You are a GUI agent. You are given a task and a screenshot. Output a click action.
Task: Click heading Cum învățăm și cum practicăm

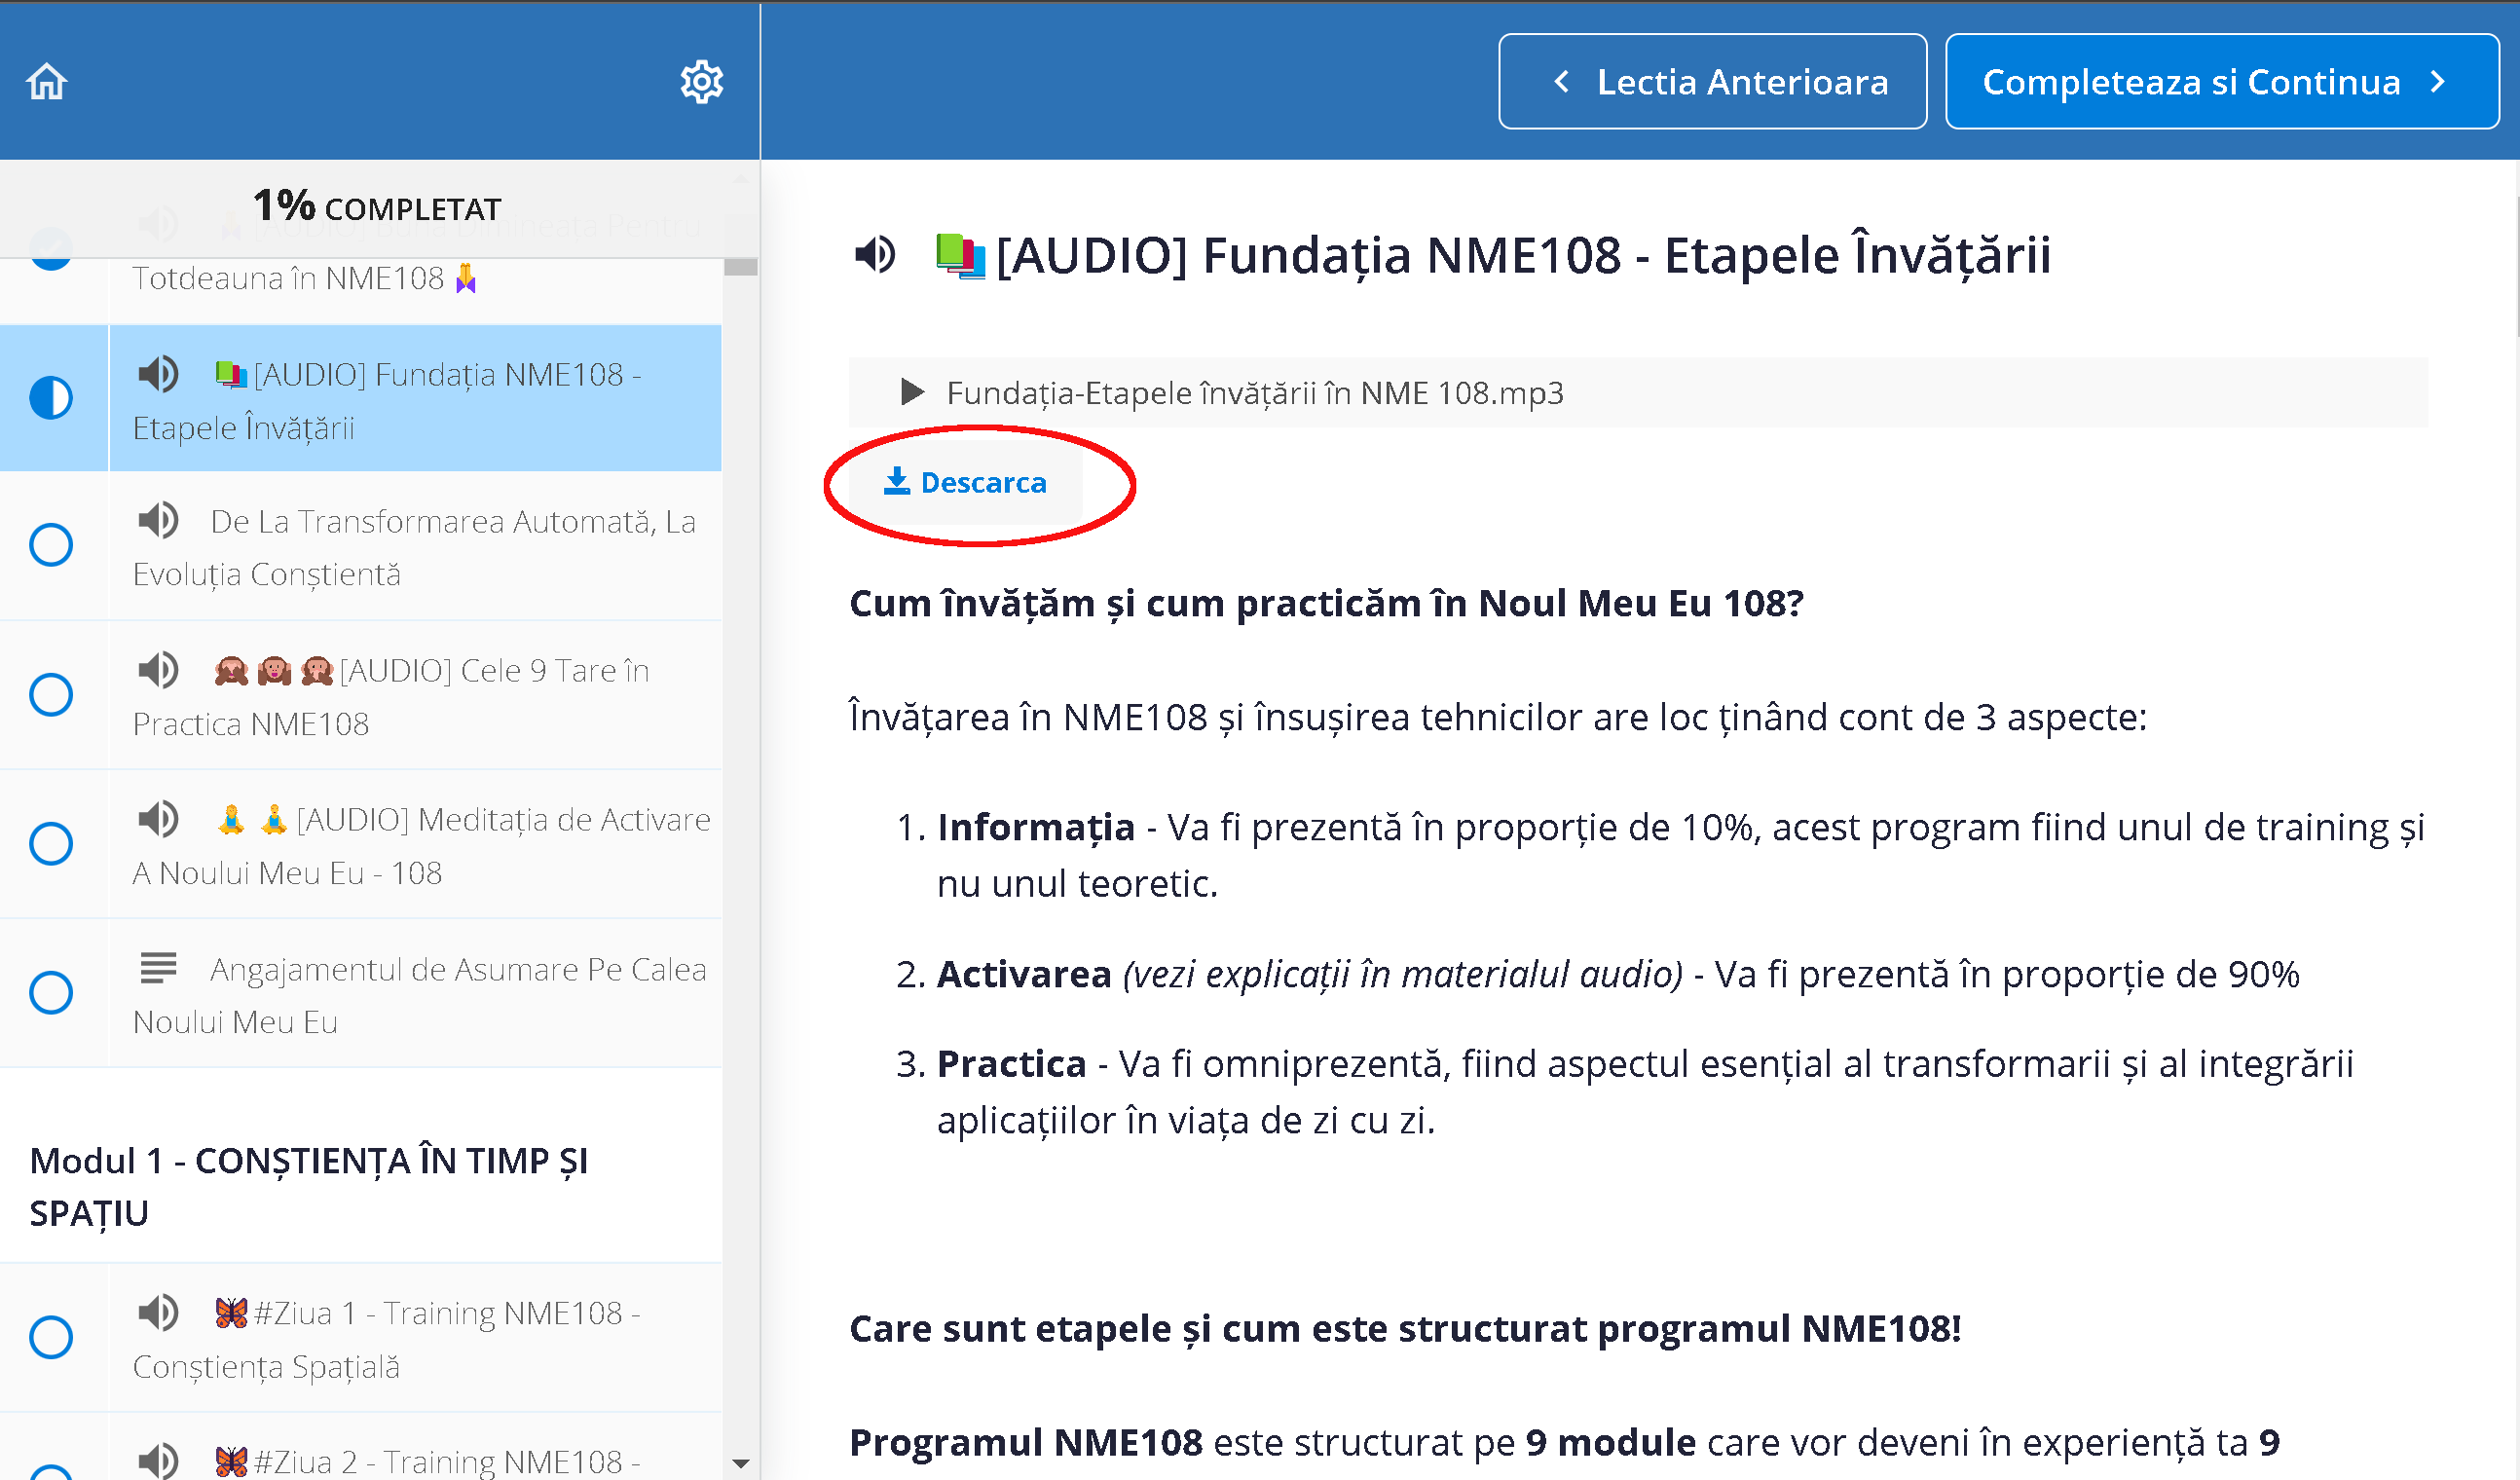click(1326, 604)
